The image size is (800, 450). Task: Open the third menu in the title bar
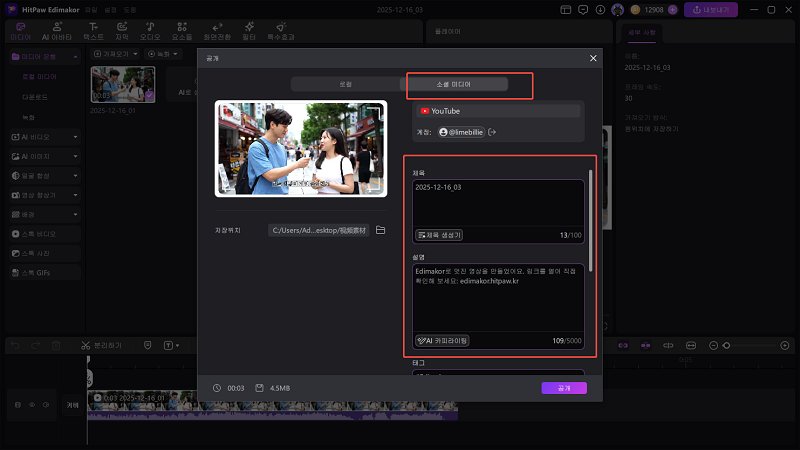pyautogui.click(x=130, y=10)
